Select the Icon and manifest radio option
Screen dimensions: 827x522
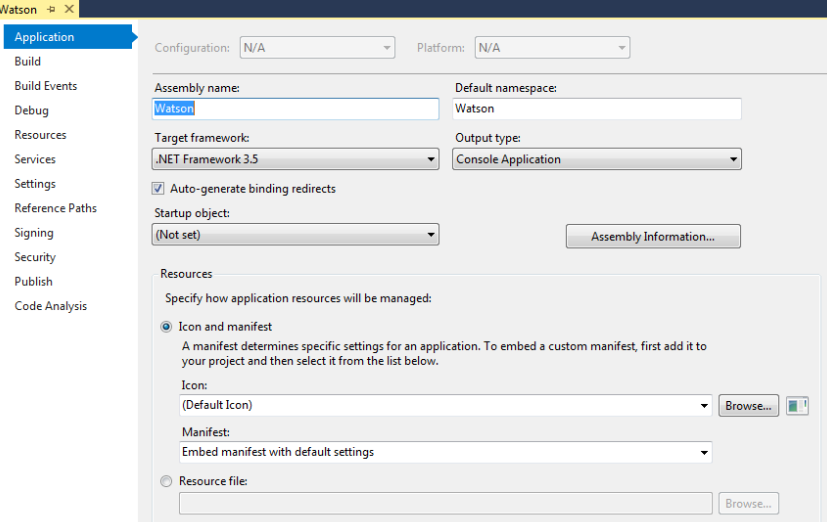[166, 327]
